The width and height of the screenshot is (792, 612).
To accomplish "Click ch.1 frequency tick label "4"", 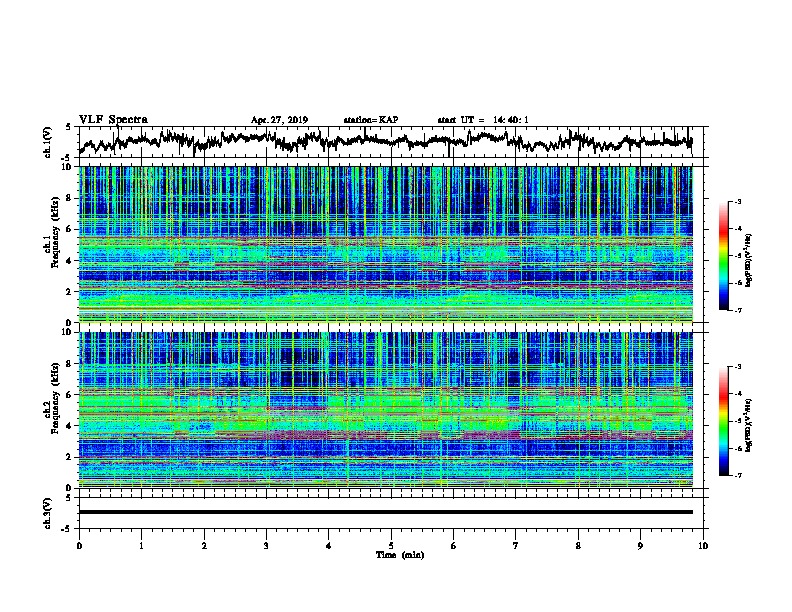I will pos(68,261).
